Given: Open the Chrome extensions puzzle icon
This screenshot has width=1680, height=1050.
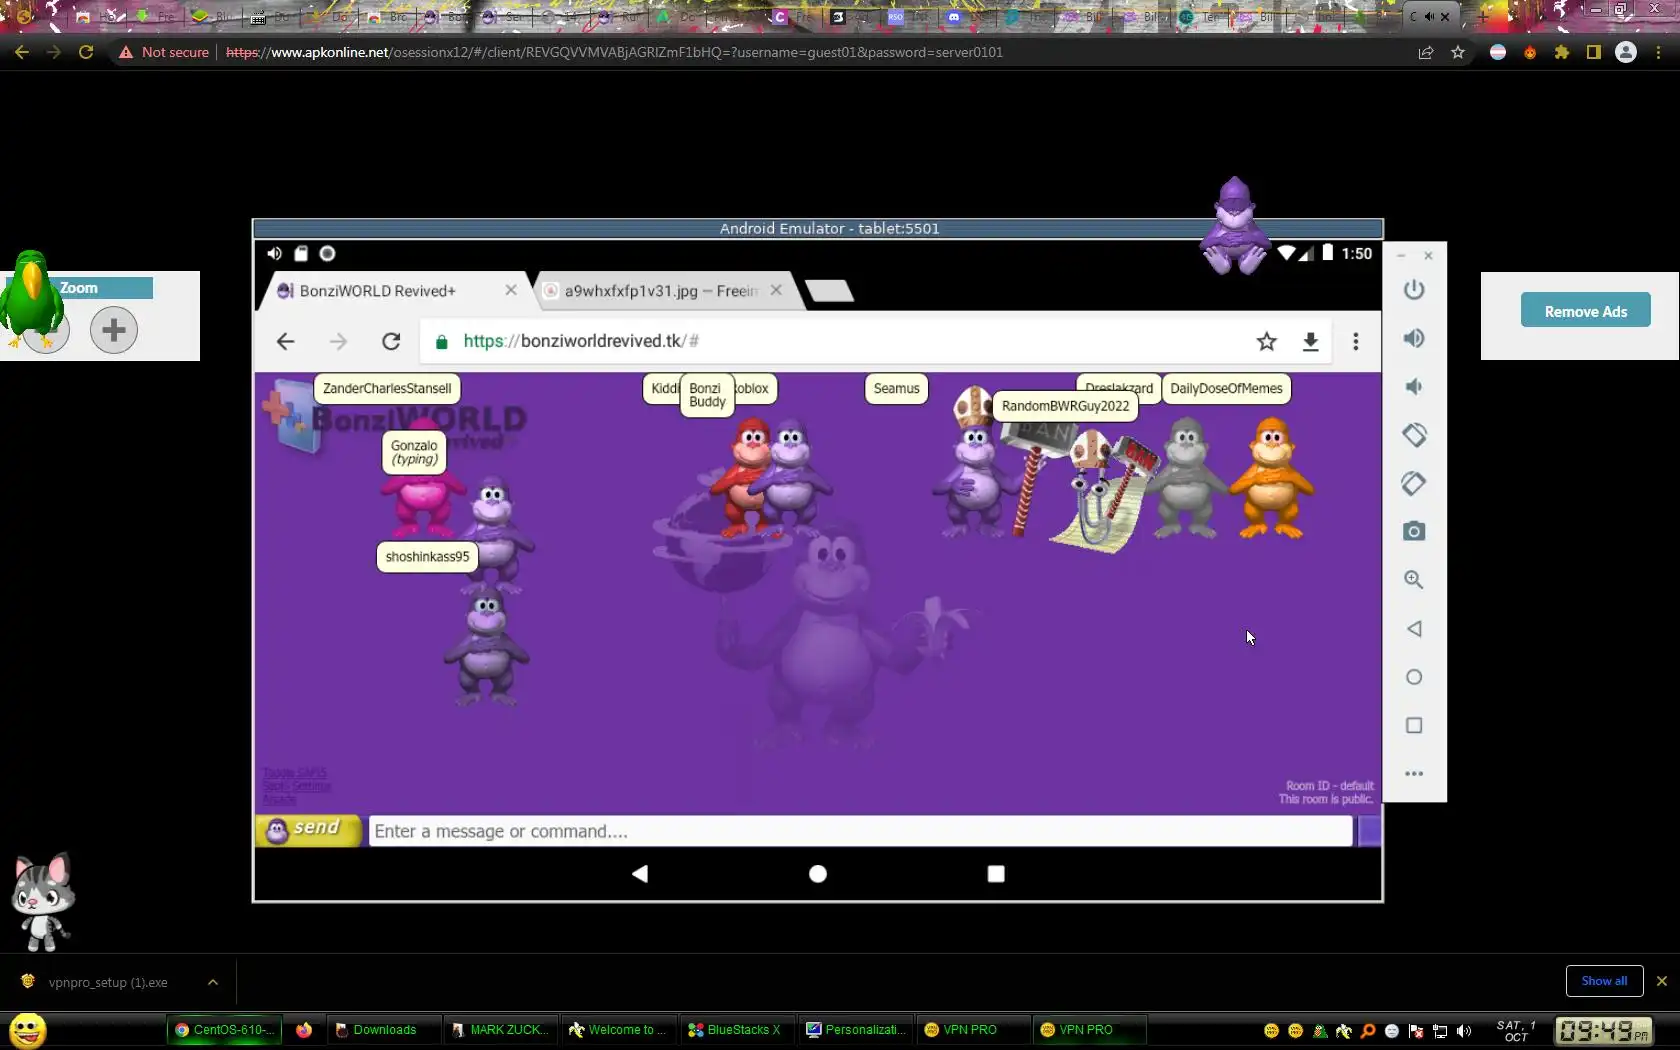Looking at the screenshot, I should pyautogui.click(x=1562, y=52).
